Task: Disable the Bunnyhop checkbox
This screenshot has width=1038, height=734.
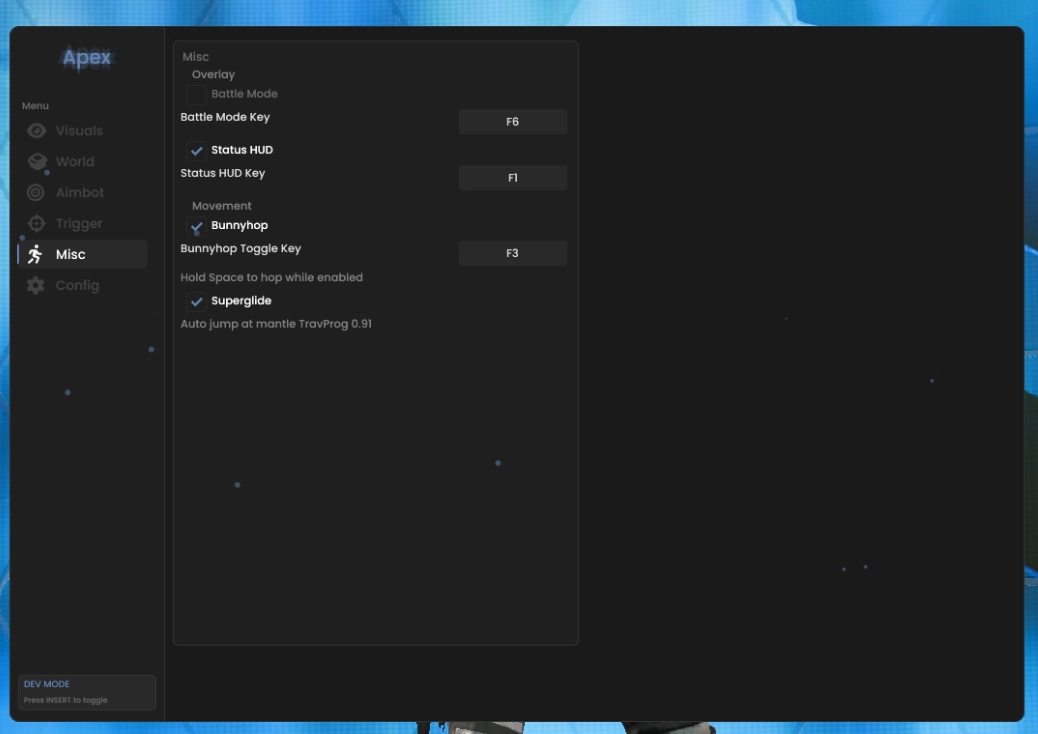Action: click(x=196, y=226)
